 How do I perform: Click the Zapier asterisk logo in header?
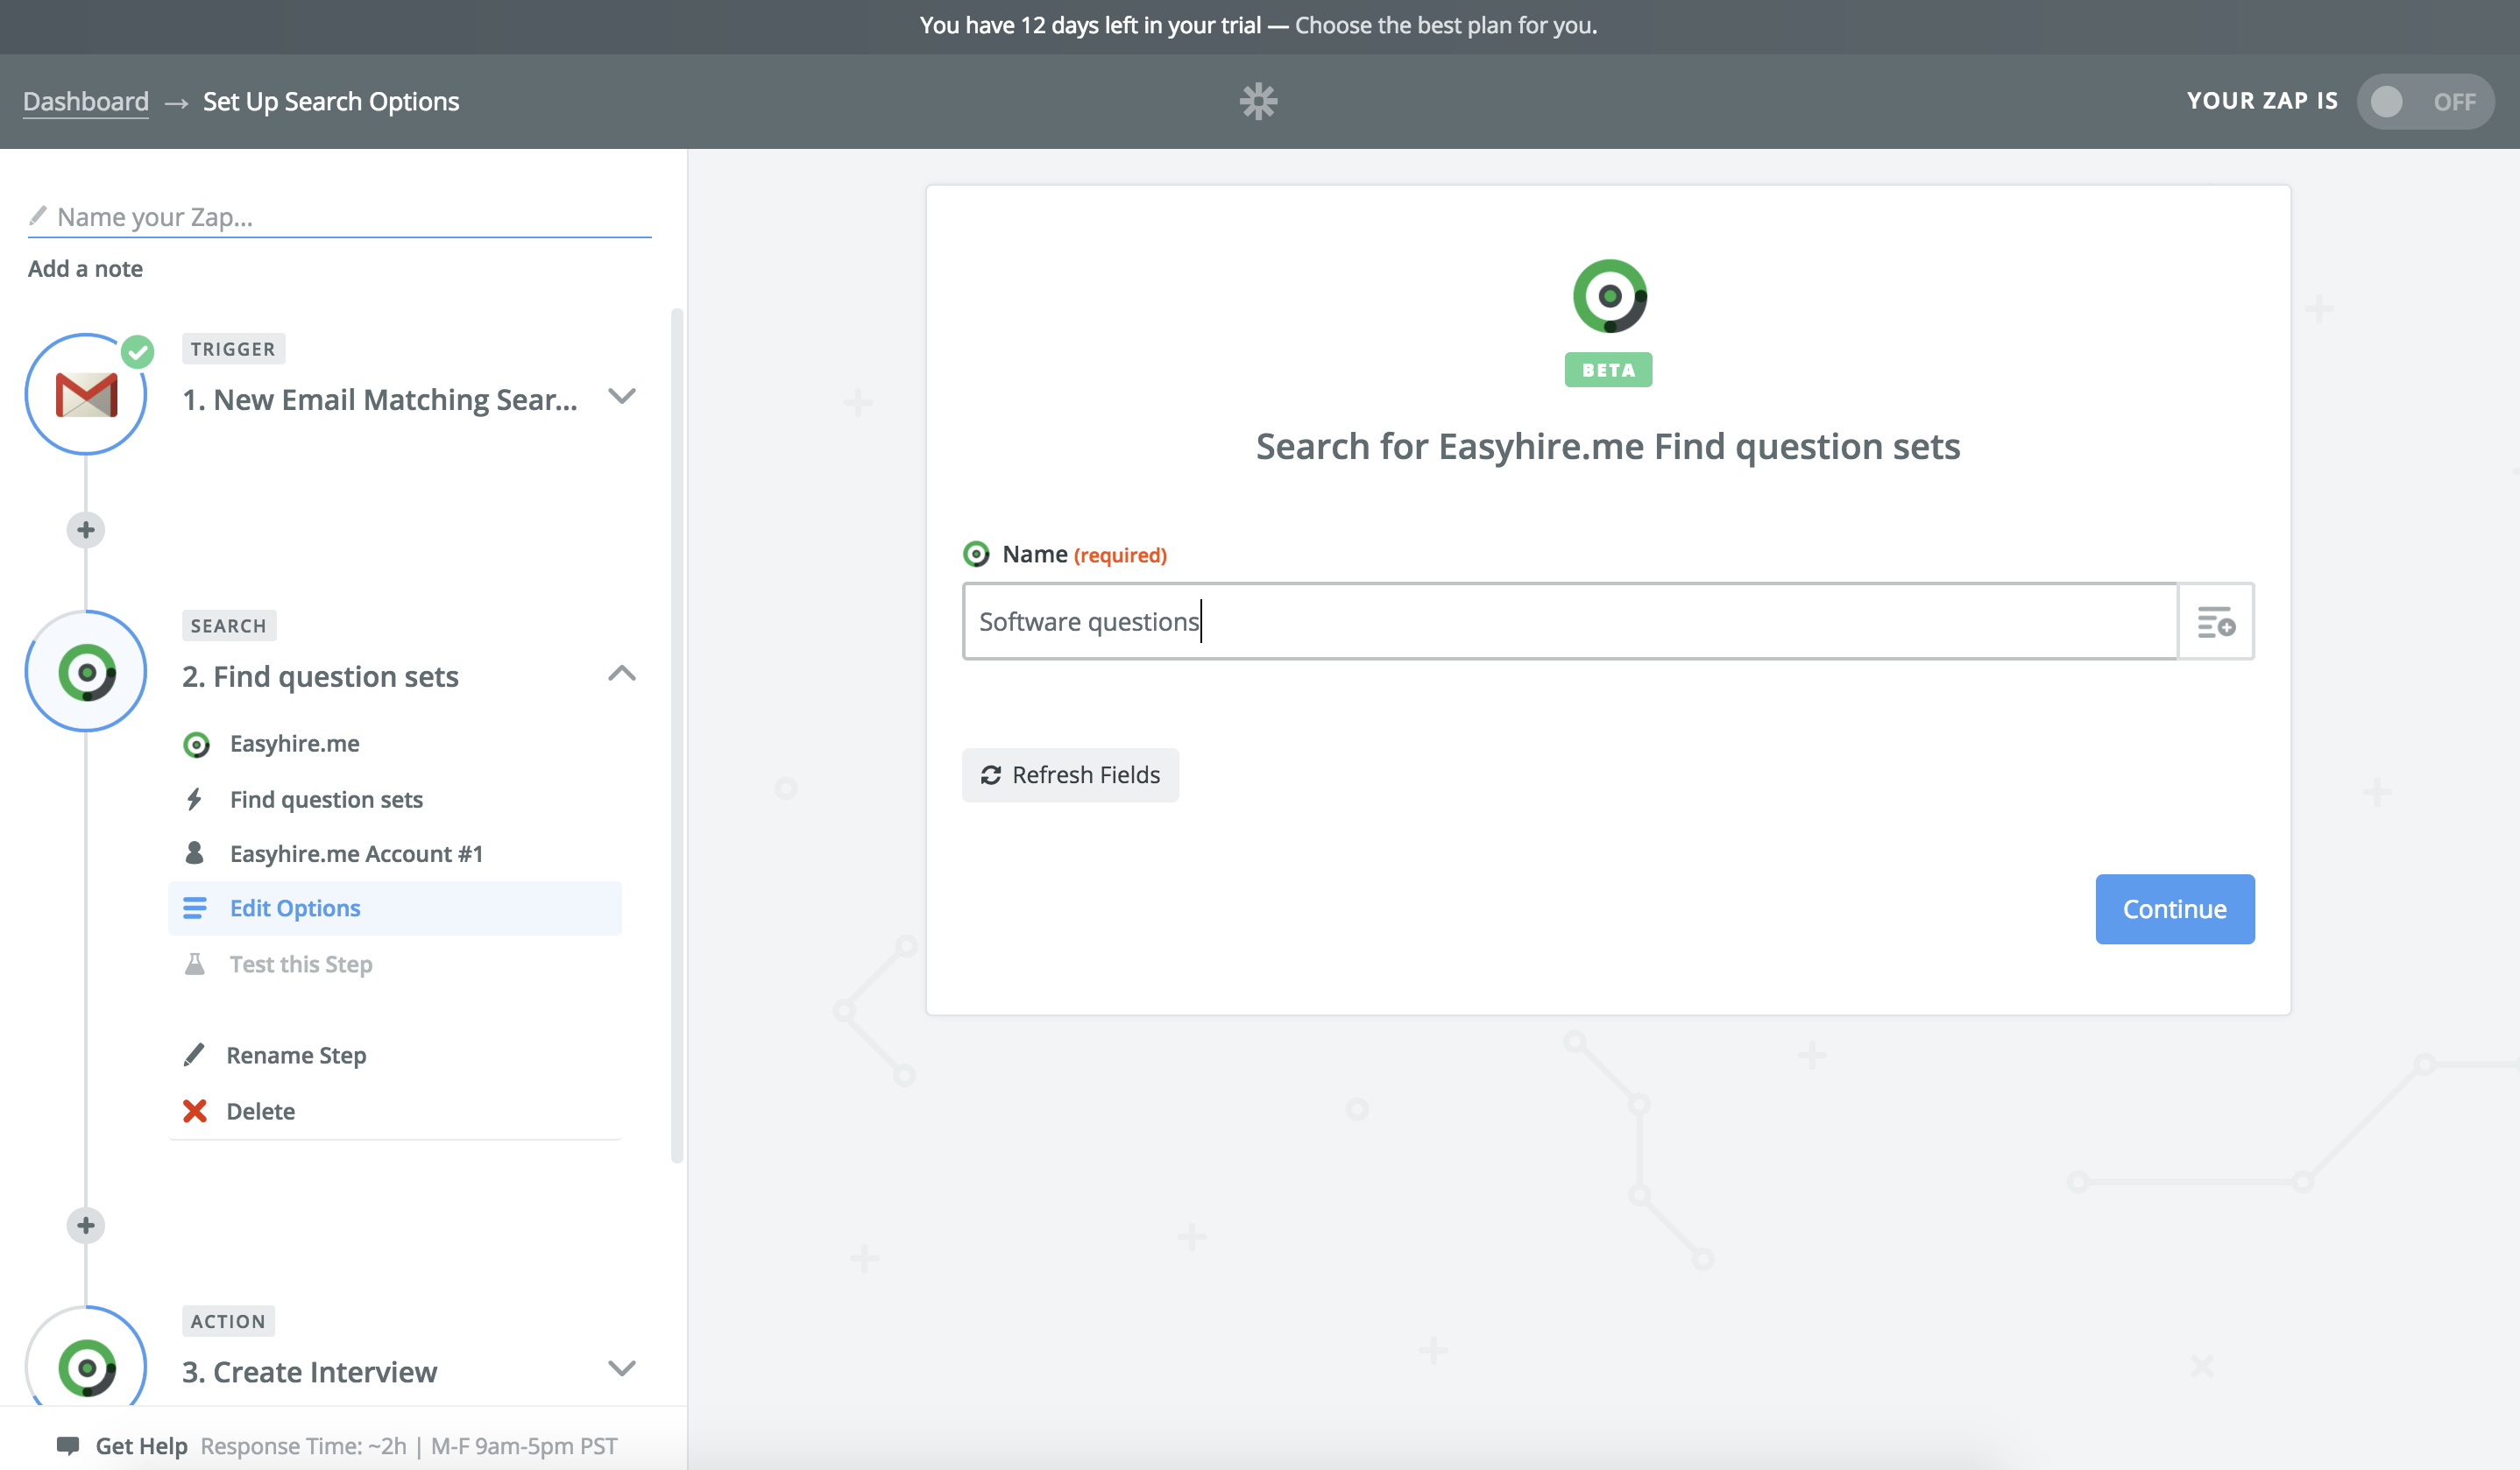click(1258, 101)
